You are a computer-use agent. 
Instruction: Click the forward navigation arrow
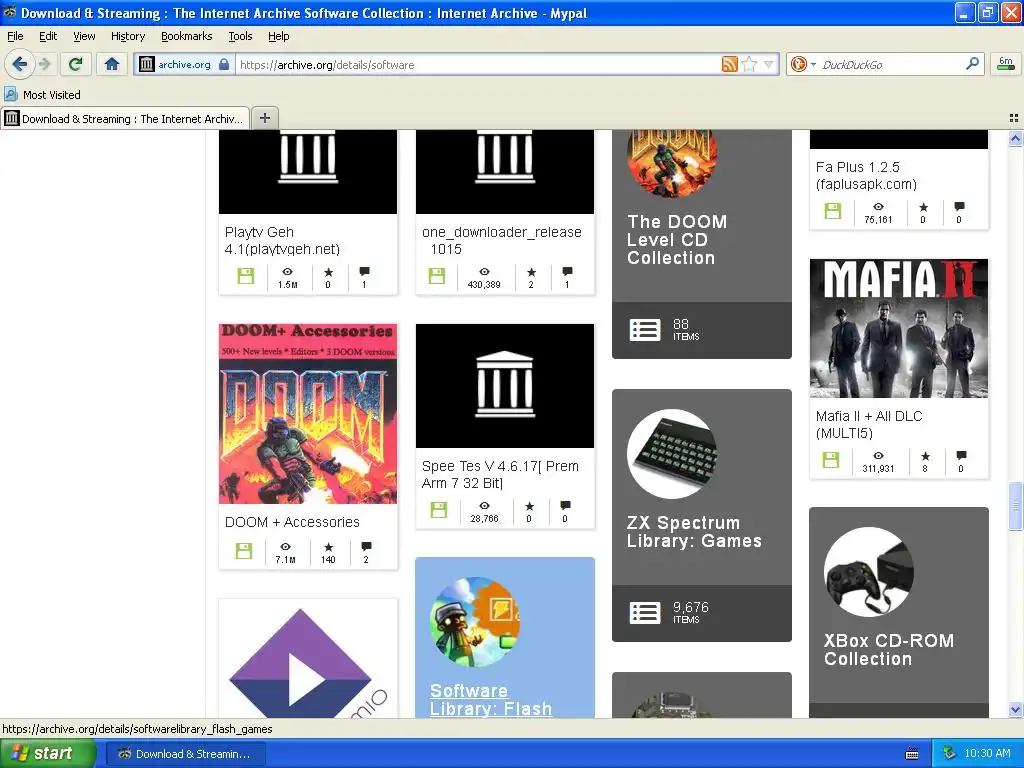(x=44, y=64)
